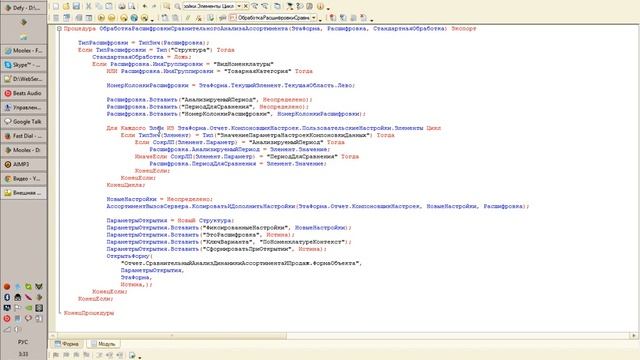
Task: Click the Bluetooth tray icon
Action: coord(7,297)
